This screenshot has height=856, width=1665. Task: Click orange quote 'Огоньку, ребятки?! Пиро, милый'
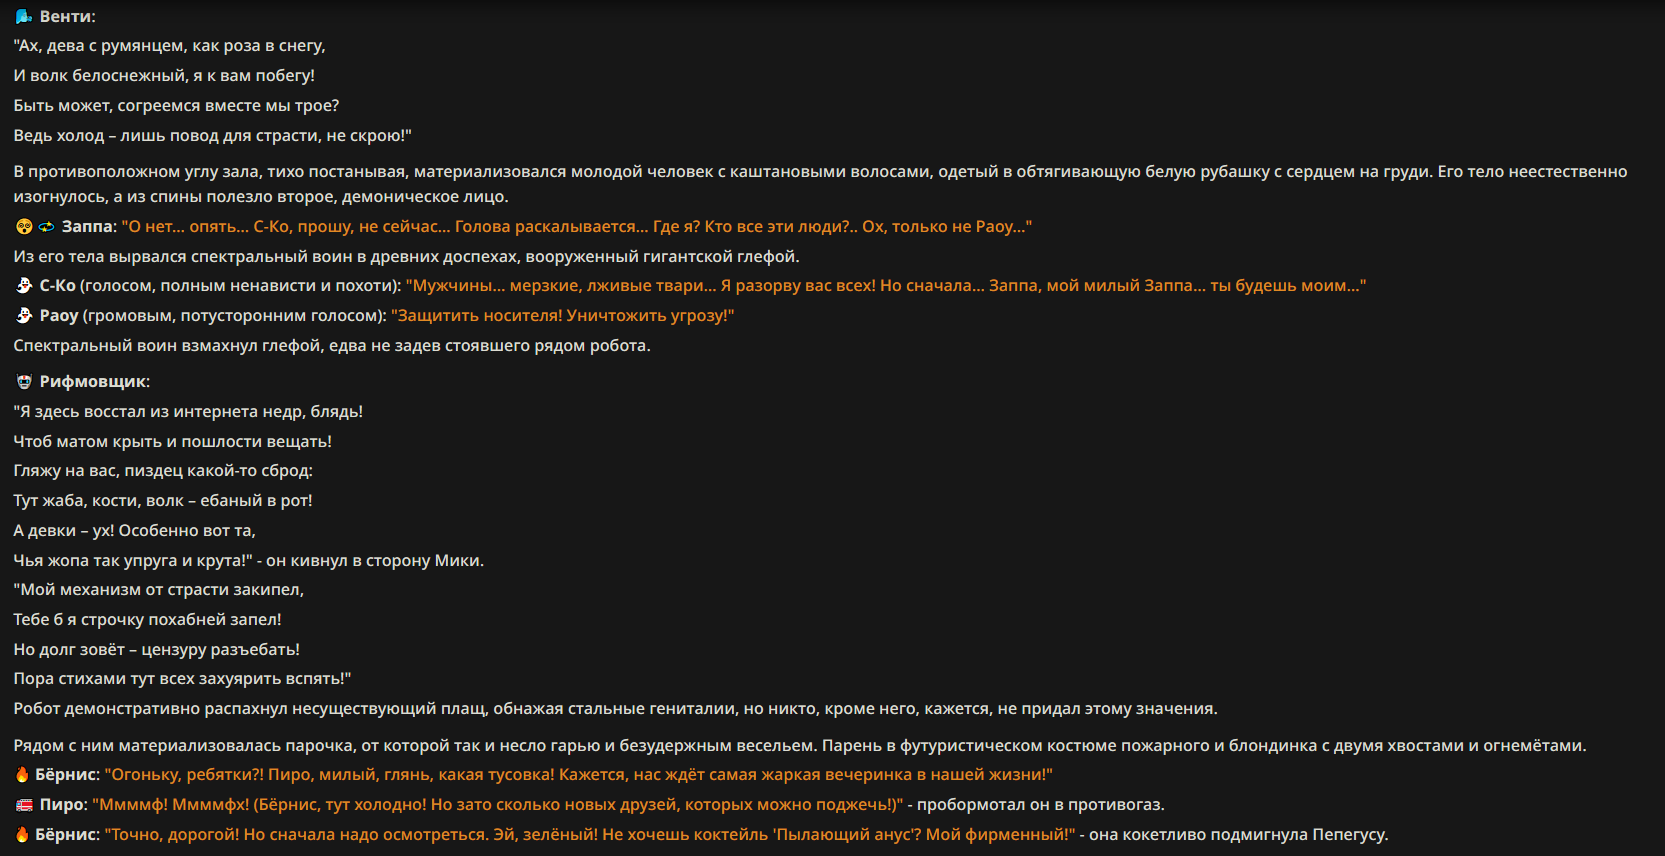(x=579, y=775)
